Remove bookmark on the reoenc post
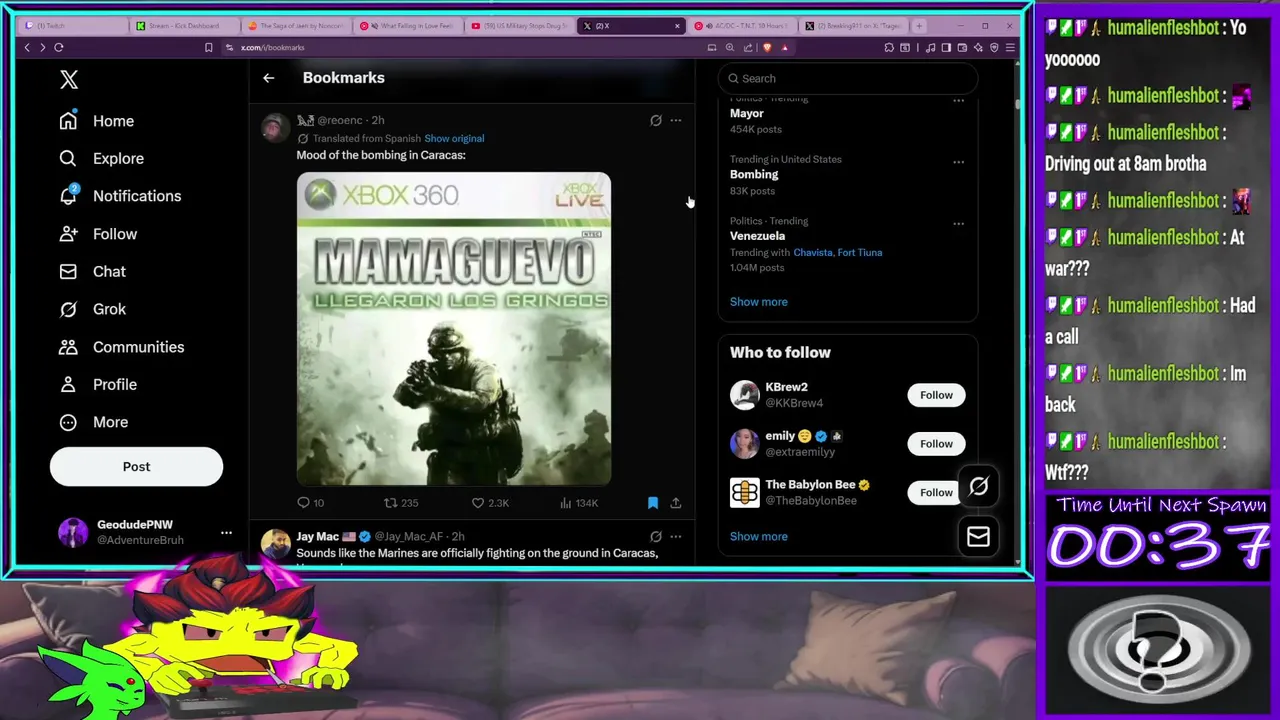 click(653, 503)
